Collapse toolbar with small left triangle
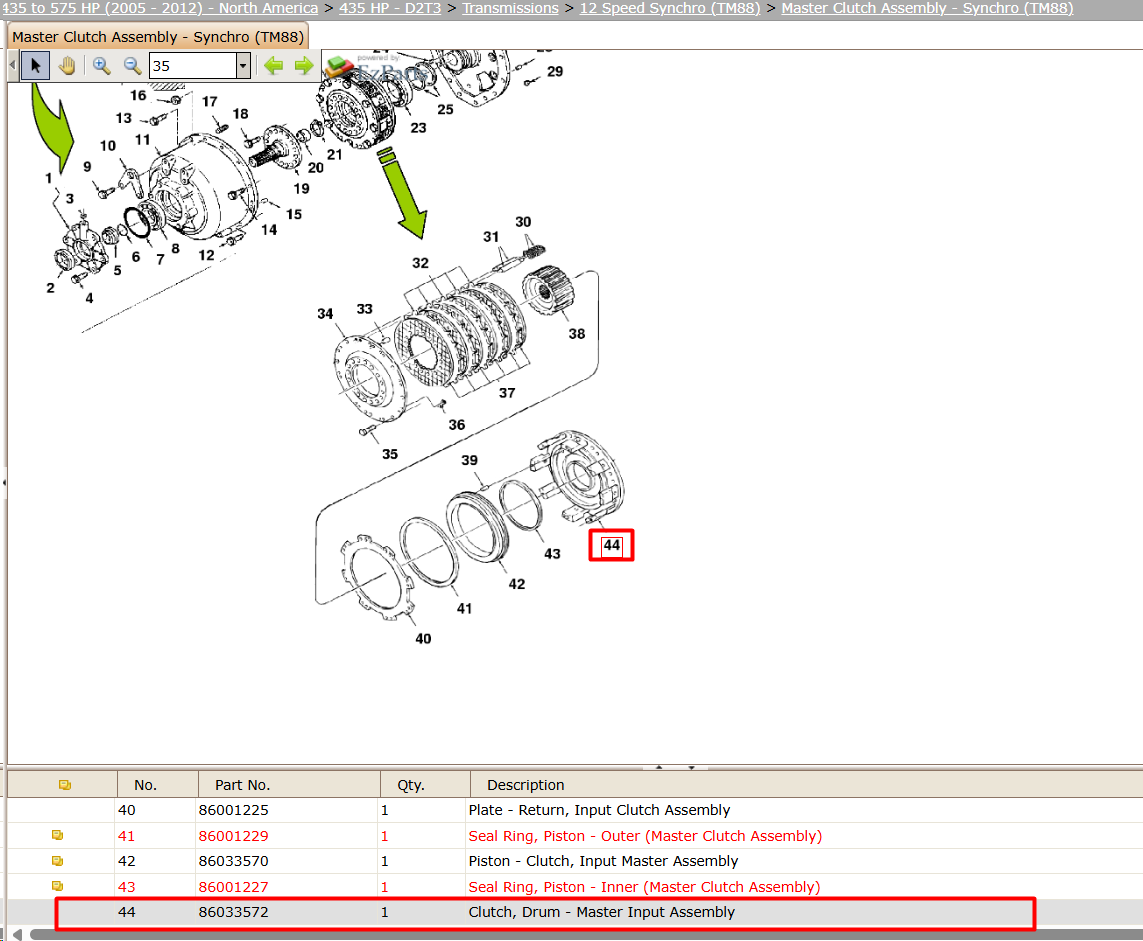 [12, 66]
